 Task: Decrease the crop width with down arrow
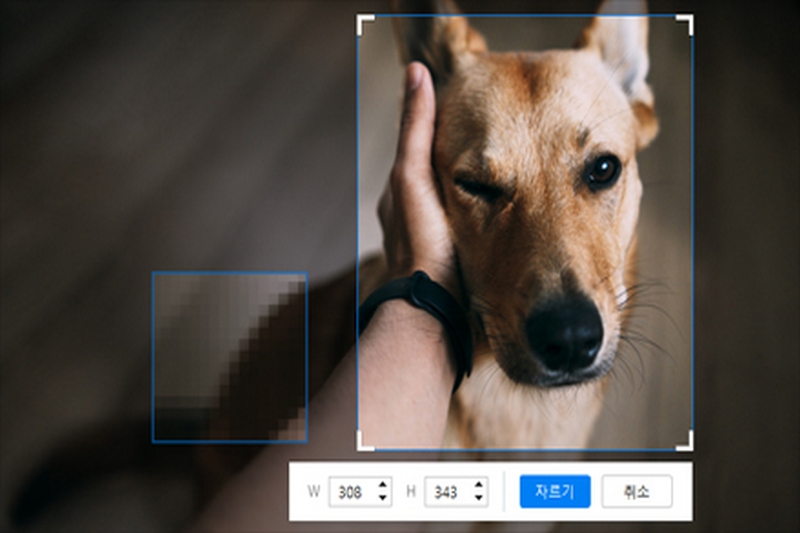[x=381, y=497]
